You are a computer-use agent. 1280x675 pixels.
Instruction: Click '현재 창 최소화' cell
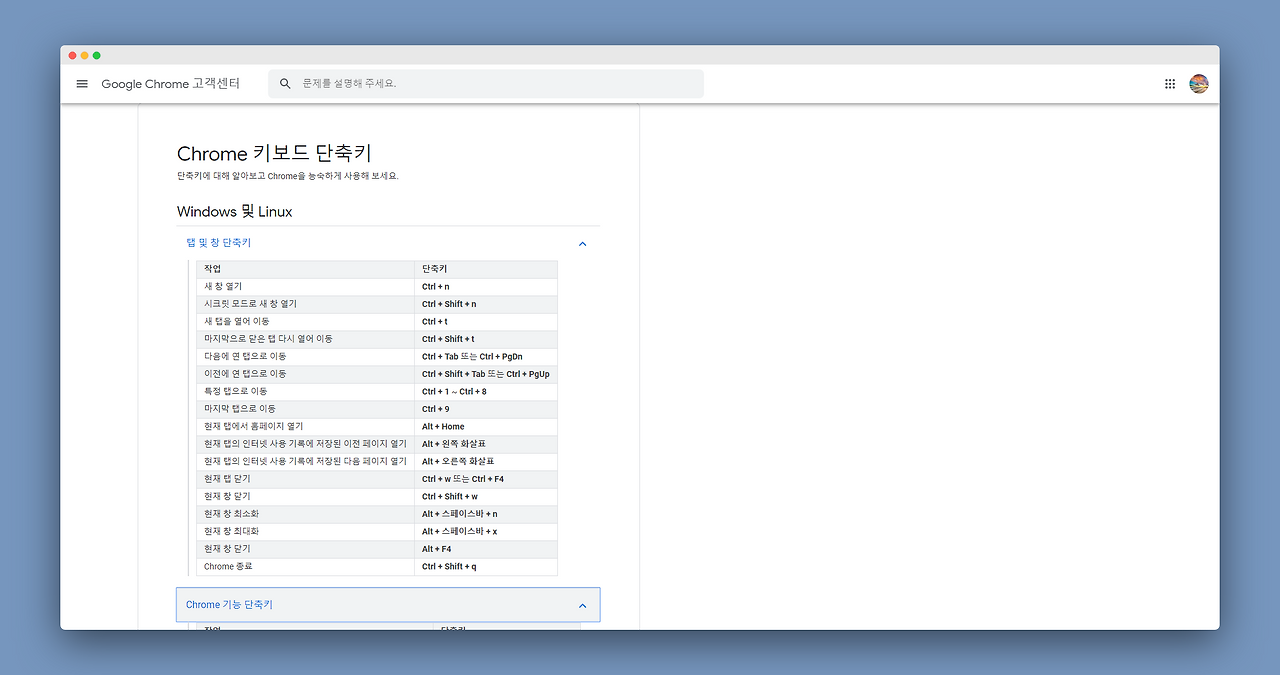click(306, 514)
